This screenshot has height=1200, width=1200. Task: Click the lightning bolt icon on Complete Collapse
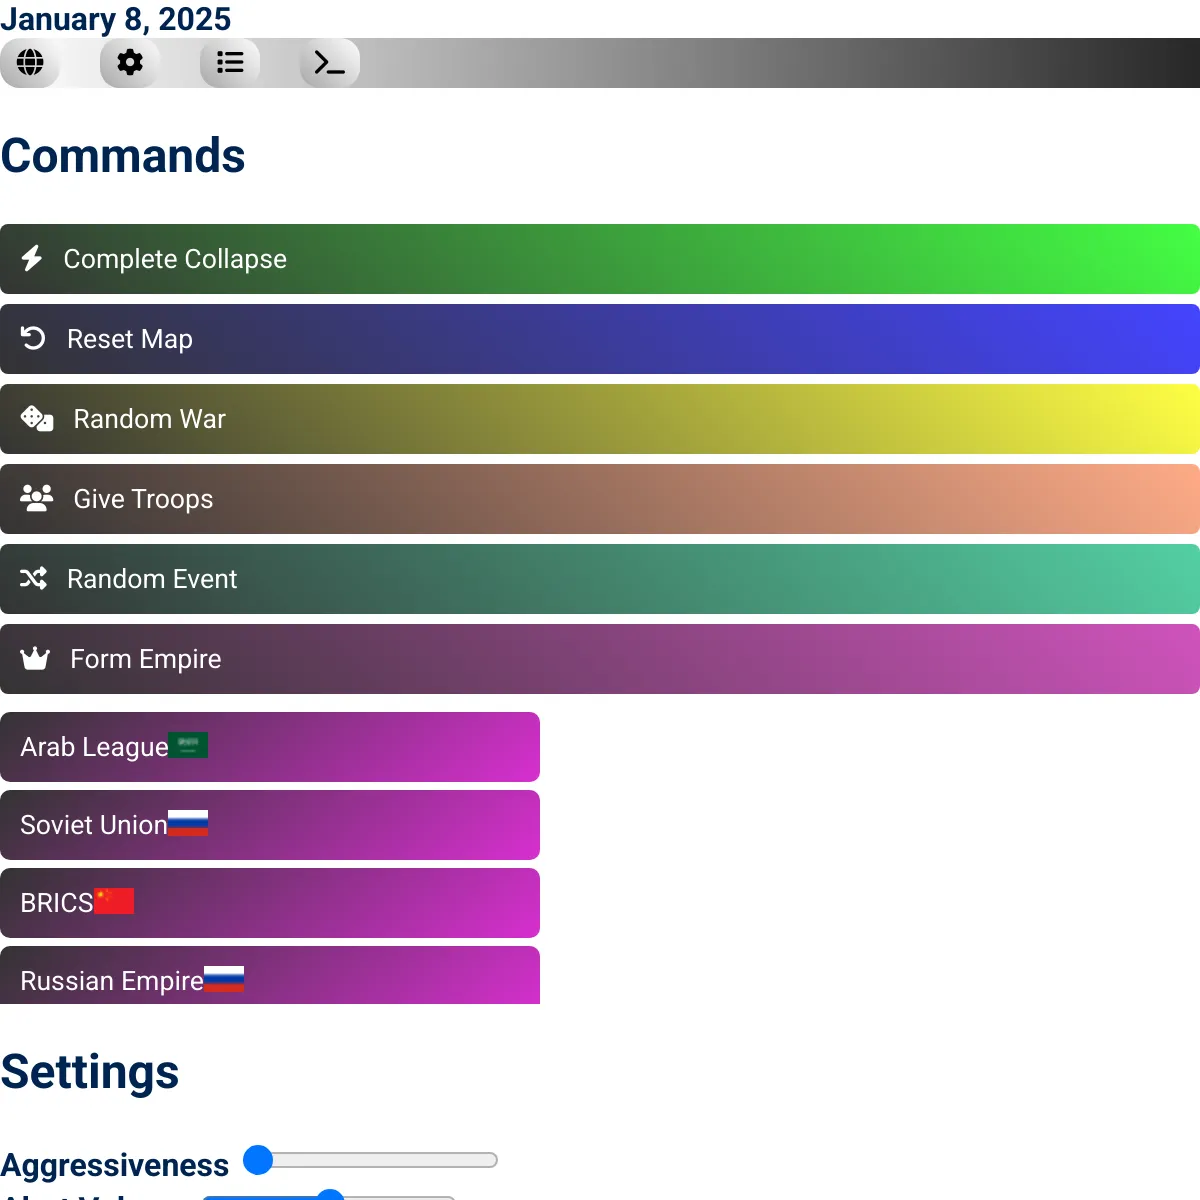pos(32,259)
